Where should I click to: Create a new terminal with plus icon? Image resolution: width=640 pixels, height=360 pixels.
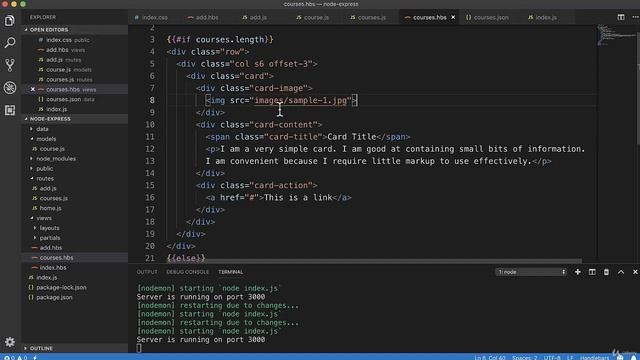click(578, 272)
